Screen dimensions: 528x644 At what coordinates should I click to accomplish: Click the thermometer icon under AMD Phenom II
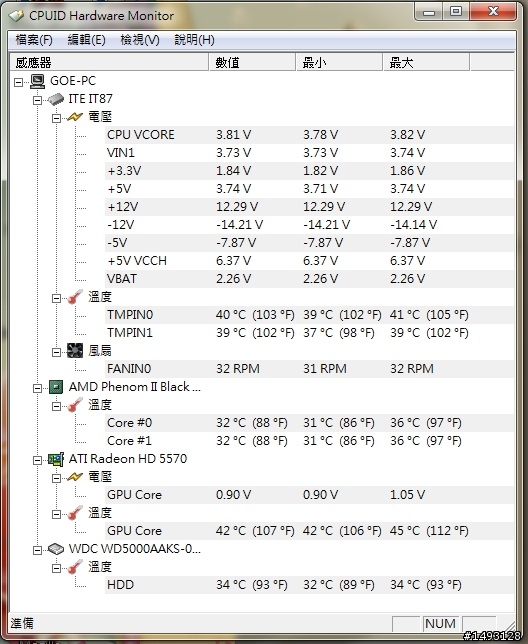pos(75,405)
